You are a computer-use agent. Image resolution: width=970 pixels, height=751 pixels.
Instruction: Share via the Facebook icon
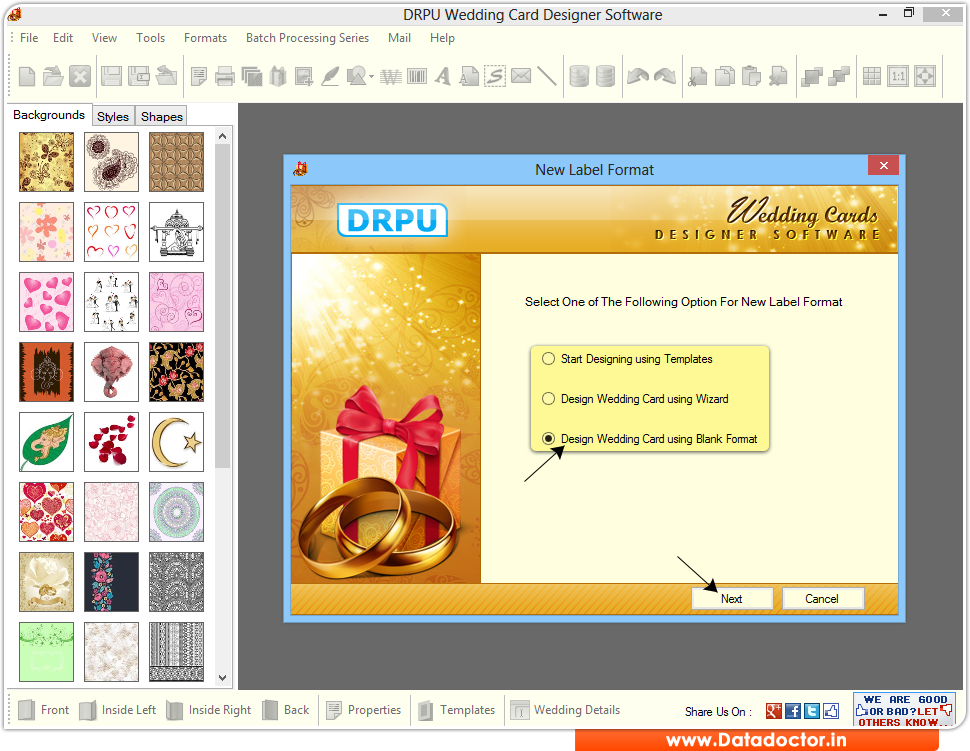click(792, 710)
